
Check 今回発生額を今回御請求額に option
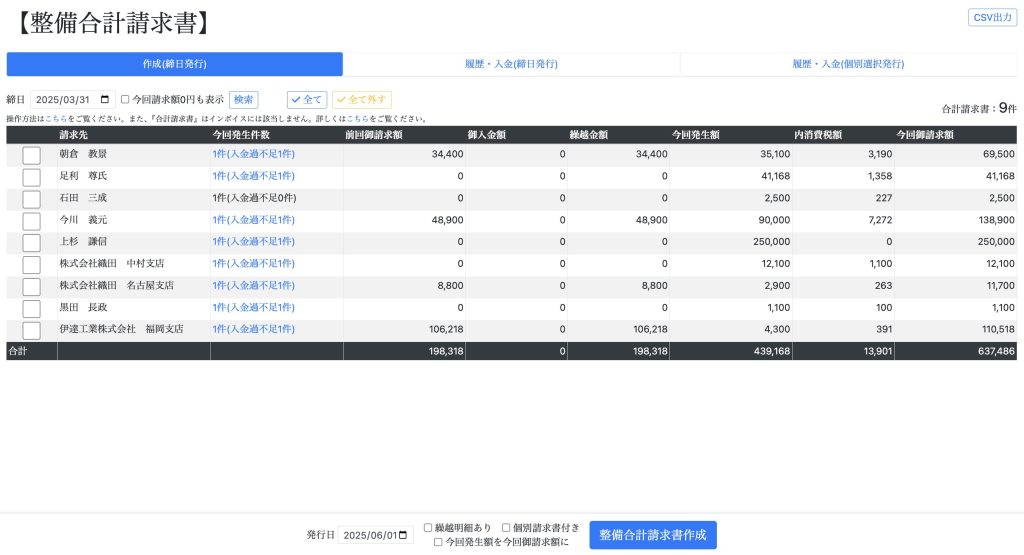(438, 542)
